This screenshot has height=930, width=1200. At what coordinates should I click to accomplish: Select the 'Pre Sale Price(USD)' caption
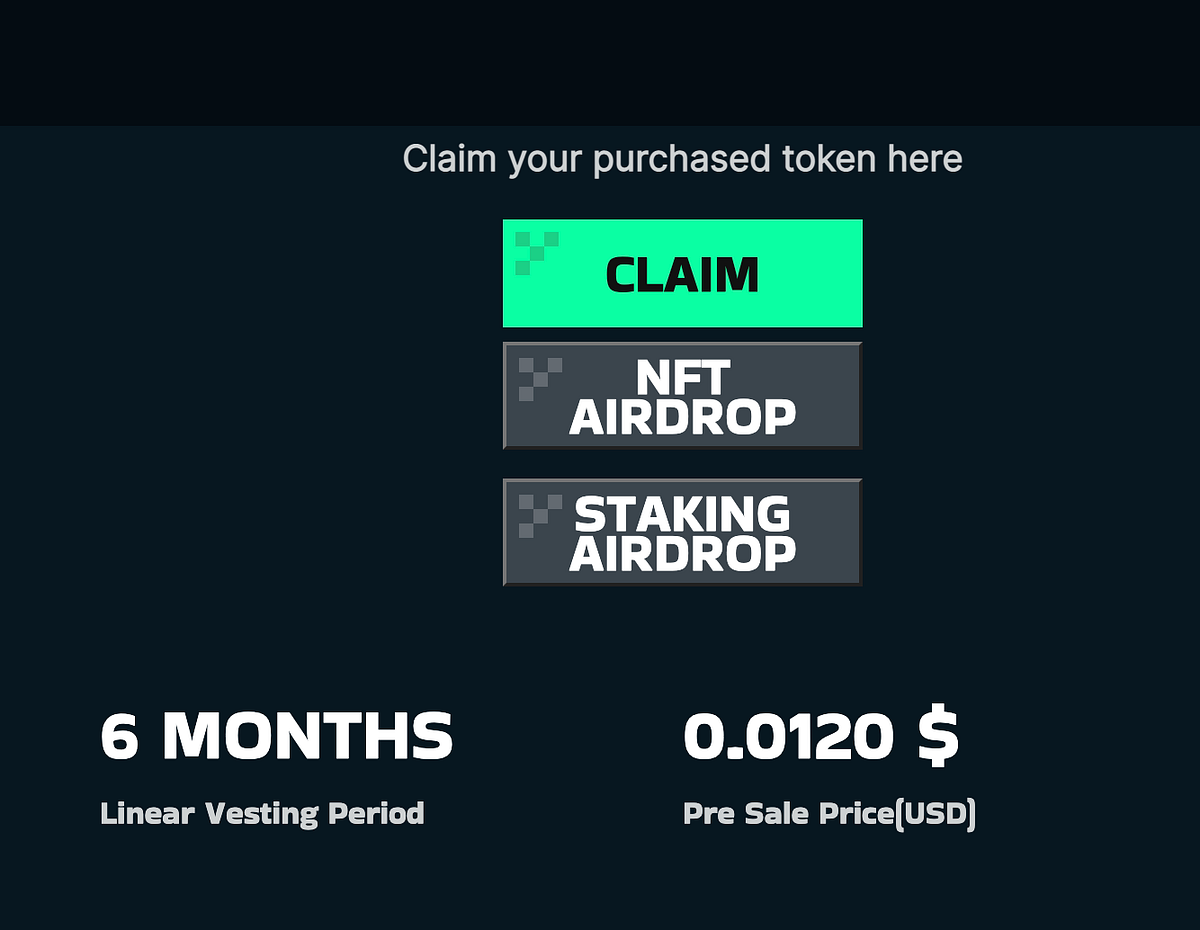pos(831,813)
